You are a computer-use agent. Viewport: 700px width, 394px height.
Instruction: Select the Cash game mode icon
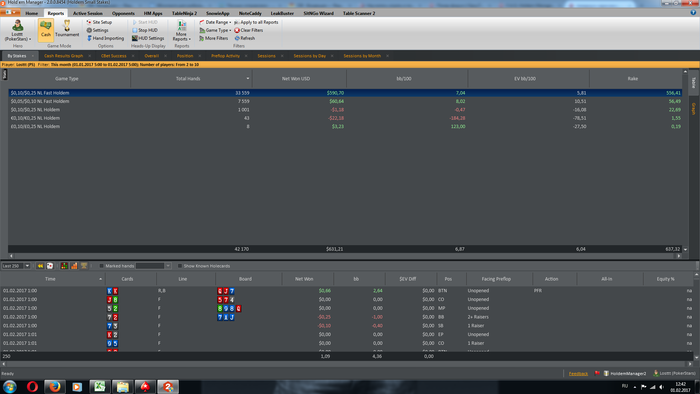pyautogui.click(x=46, y=30)
